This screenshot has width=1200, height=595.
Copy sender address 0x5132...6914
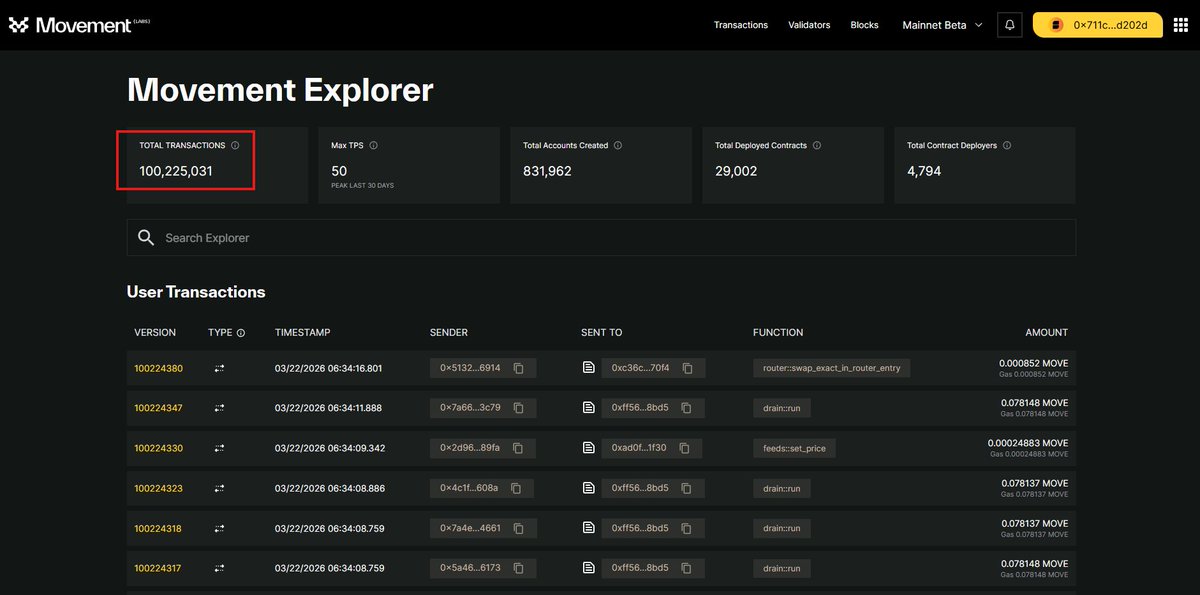point(519,368)
